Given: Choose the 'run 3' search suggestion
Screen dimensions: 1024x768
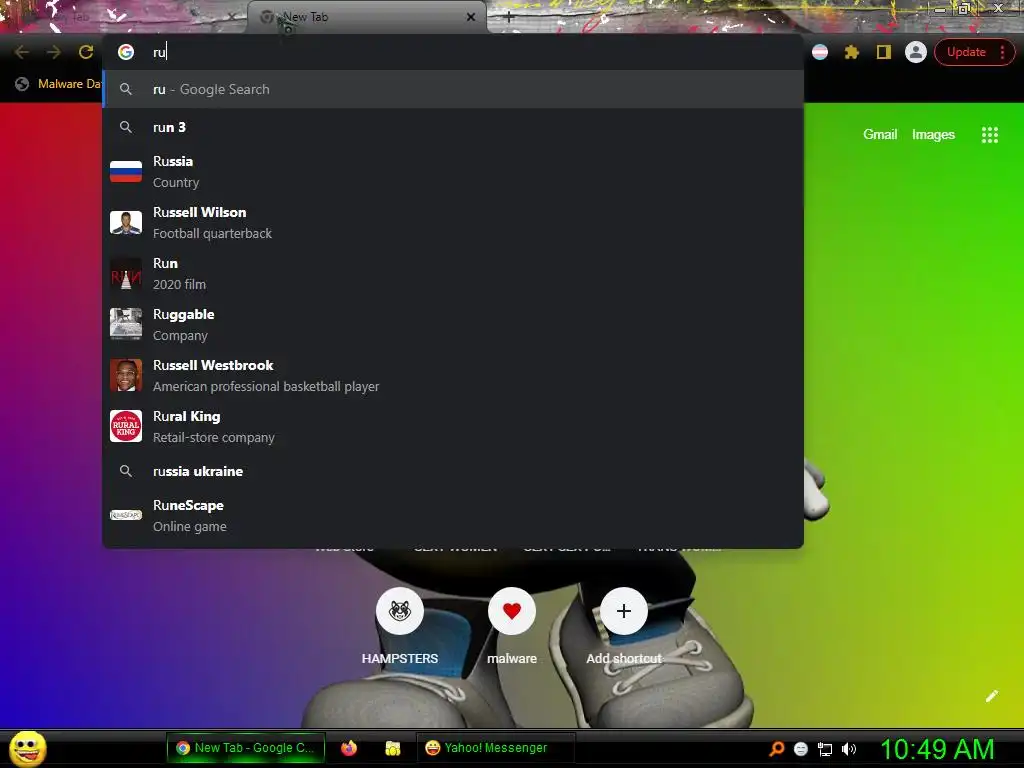Looking at the screenshot, I should coord(453,127).
